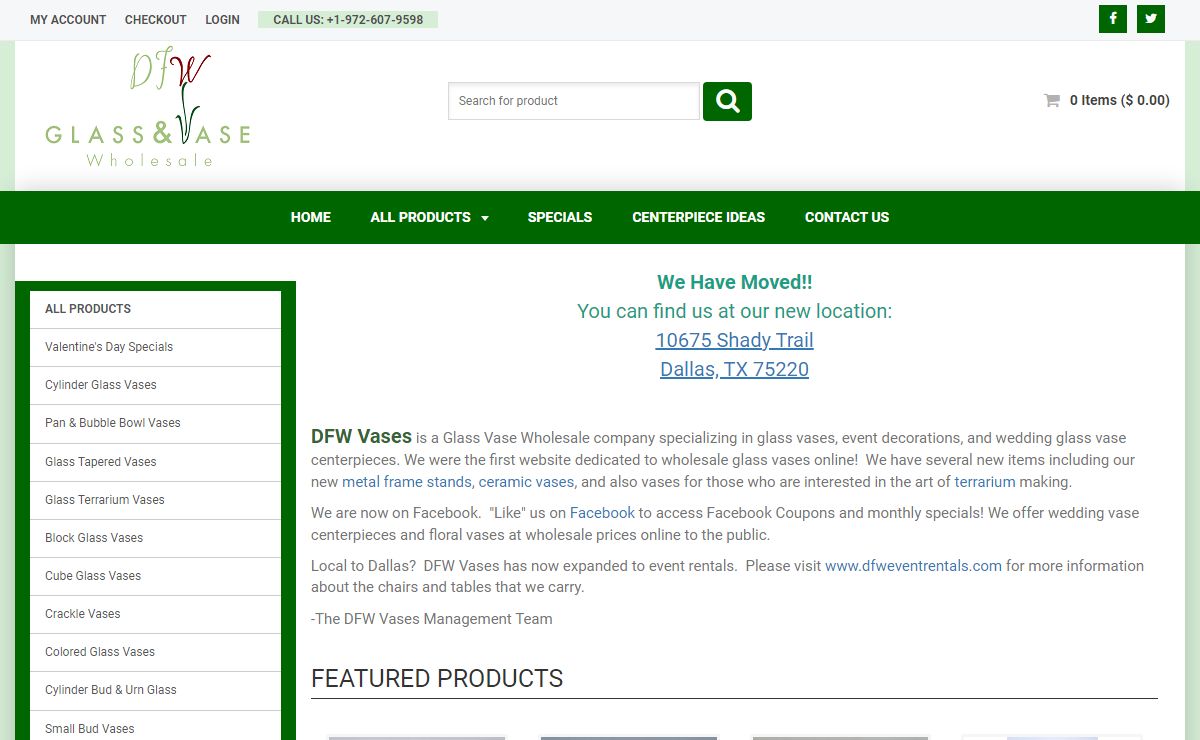
Task: Open Pan & Bubble Bowl Vases category
Action: [156, 423]
